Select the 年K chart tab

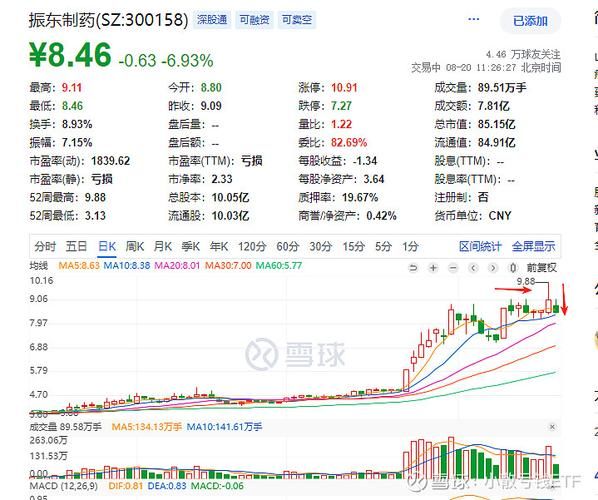pyautogui.click(x=219, y=246)
